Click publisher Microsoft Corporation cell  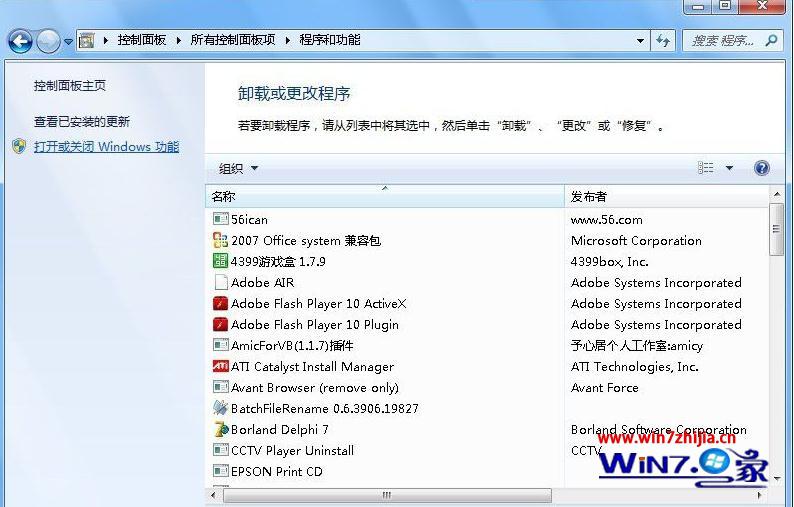pyautogui.click(x=636, y=241)
